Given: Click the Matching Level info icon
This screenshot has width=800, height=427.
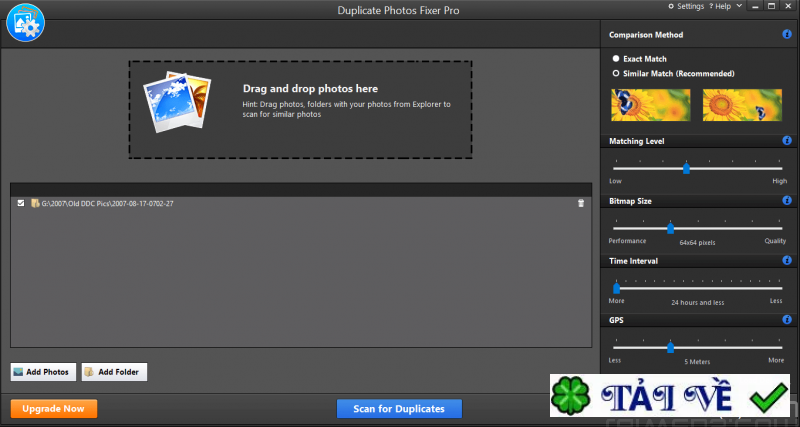Looking at the screenshot, I should pyautogui.click(x=787, y=140).
